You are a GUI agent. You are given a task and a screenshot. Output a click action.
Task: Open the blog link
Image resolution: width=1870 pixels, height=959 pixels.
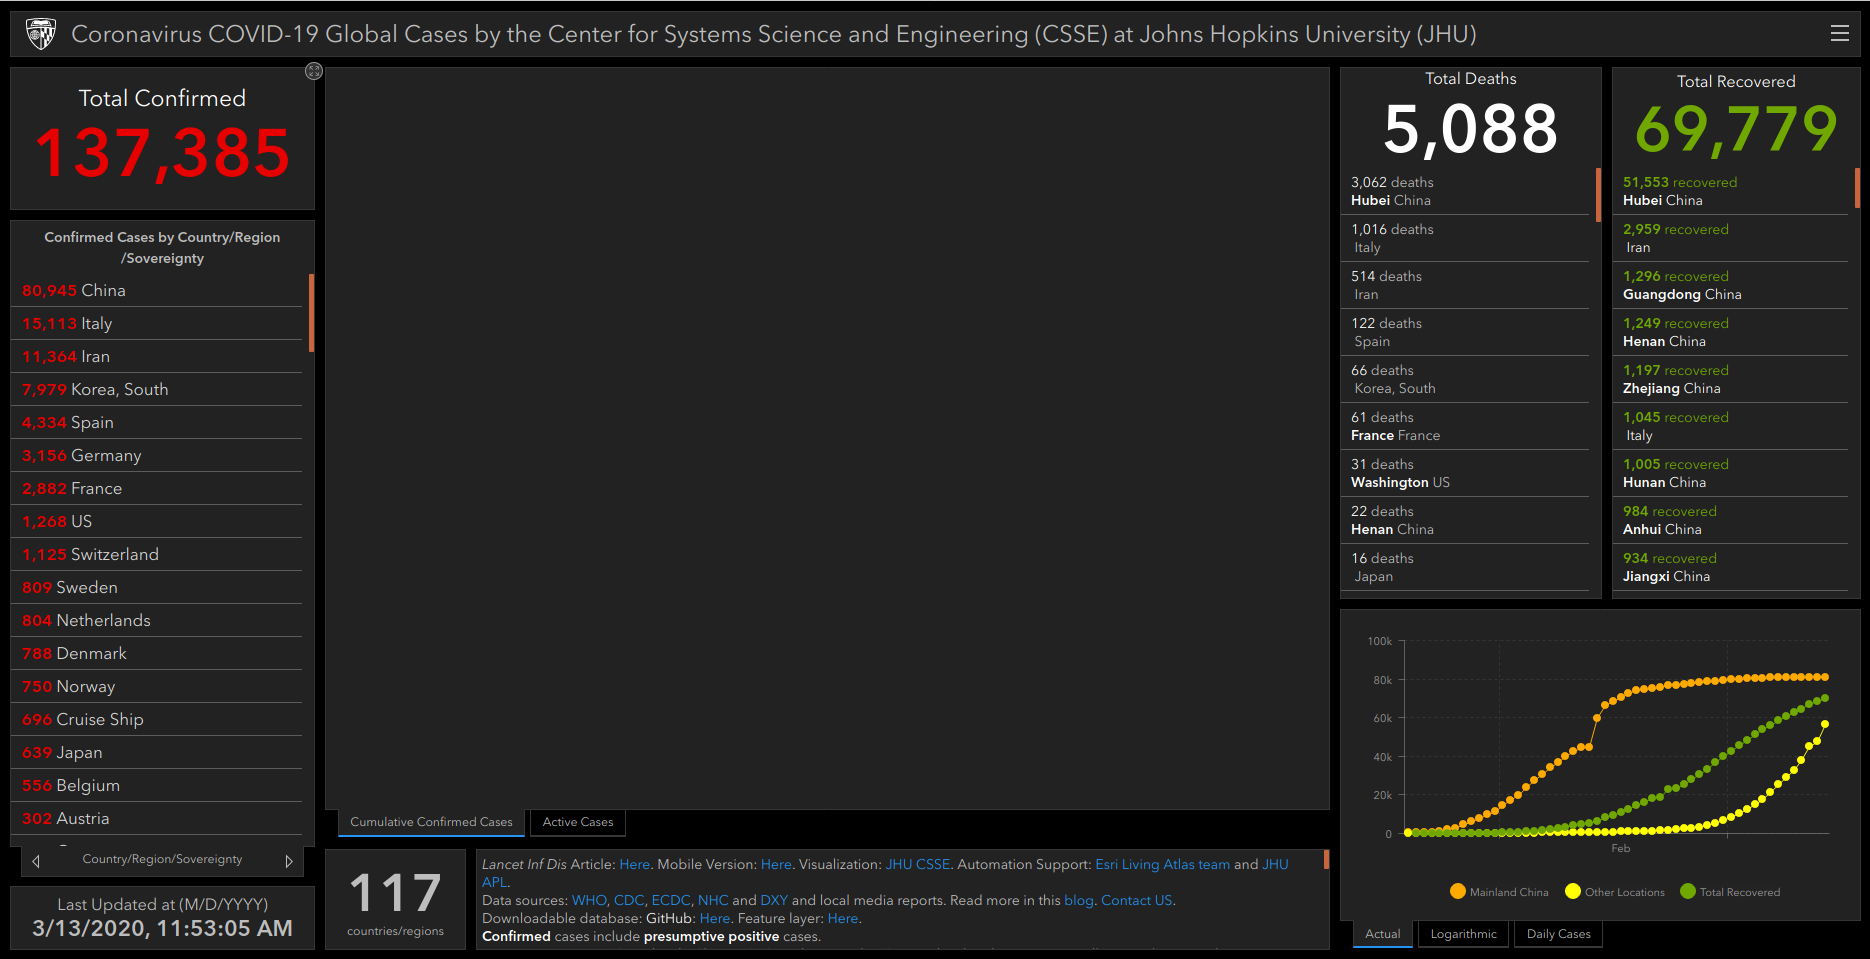[x=1079, y=900]
